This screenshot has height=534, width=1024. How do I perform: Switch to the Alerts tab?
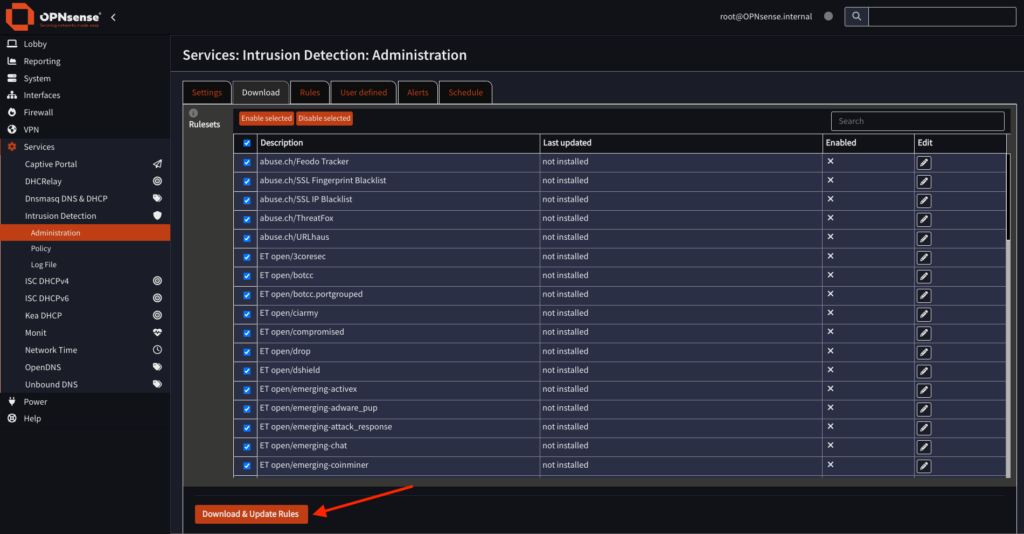[417, 93]
